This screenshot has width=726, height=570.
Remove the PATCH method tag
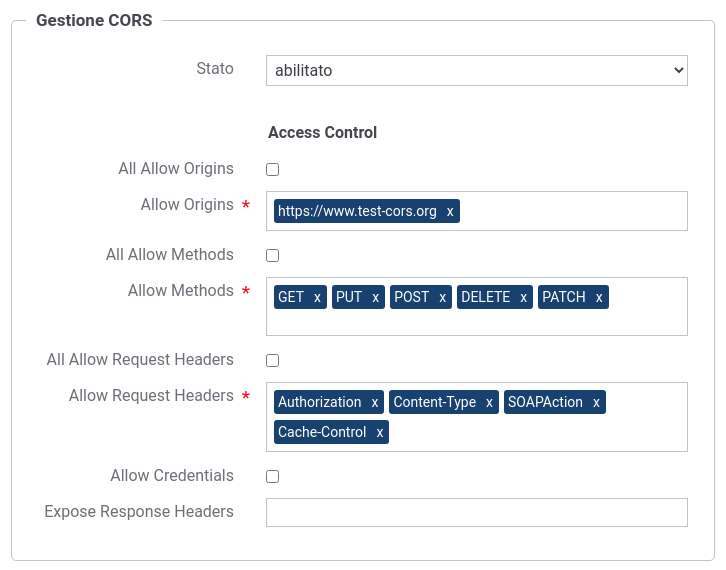click(599, 297)
